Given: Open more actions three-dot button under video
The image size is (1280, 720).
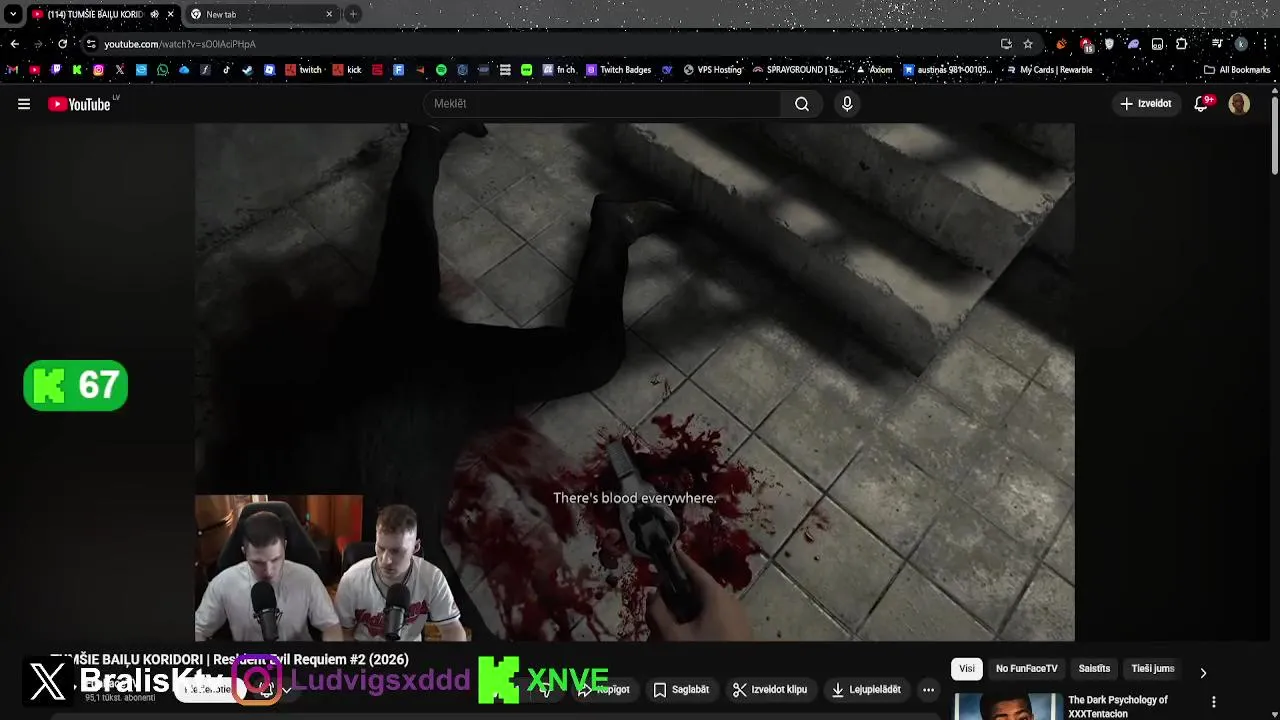Looking at the screenshot, I should (928, 690).
